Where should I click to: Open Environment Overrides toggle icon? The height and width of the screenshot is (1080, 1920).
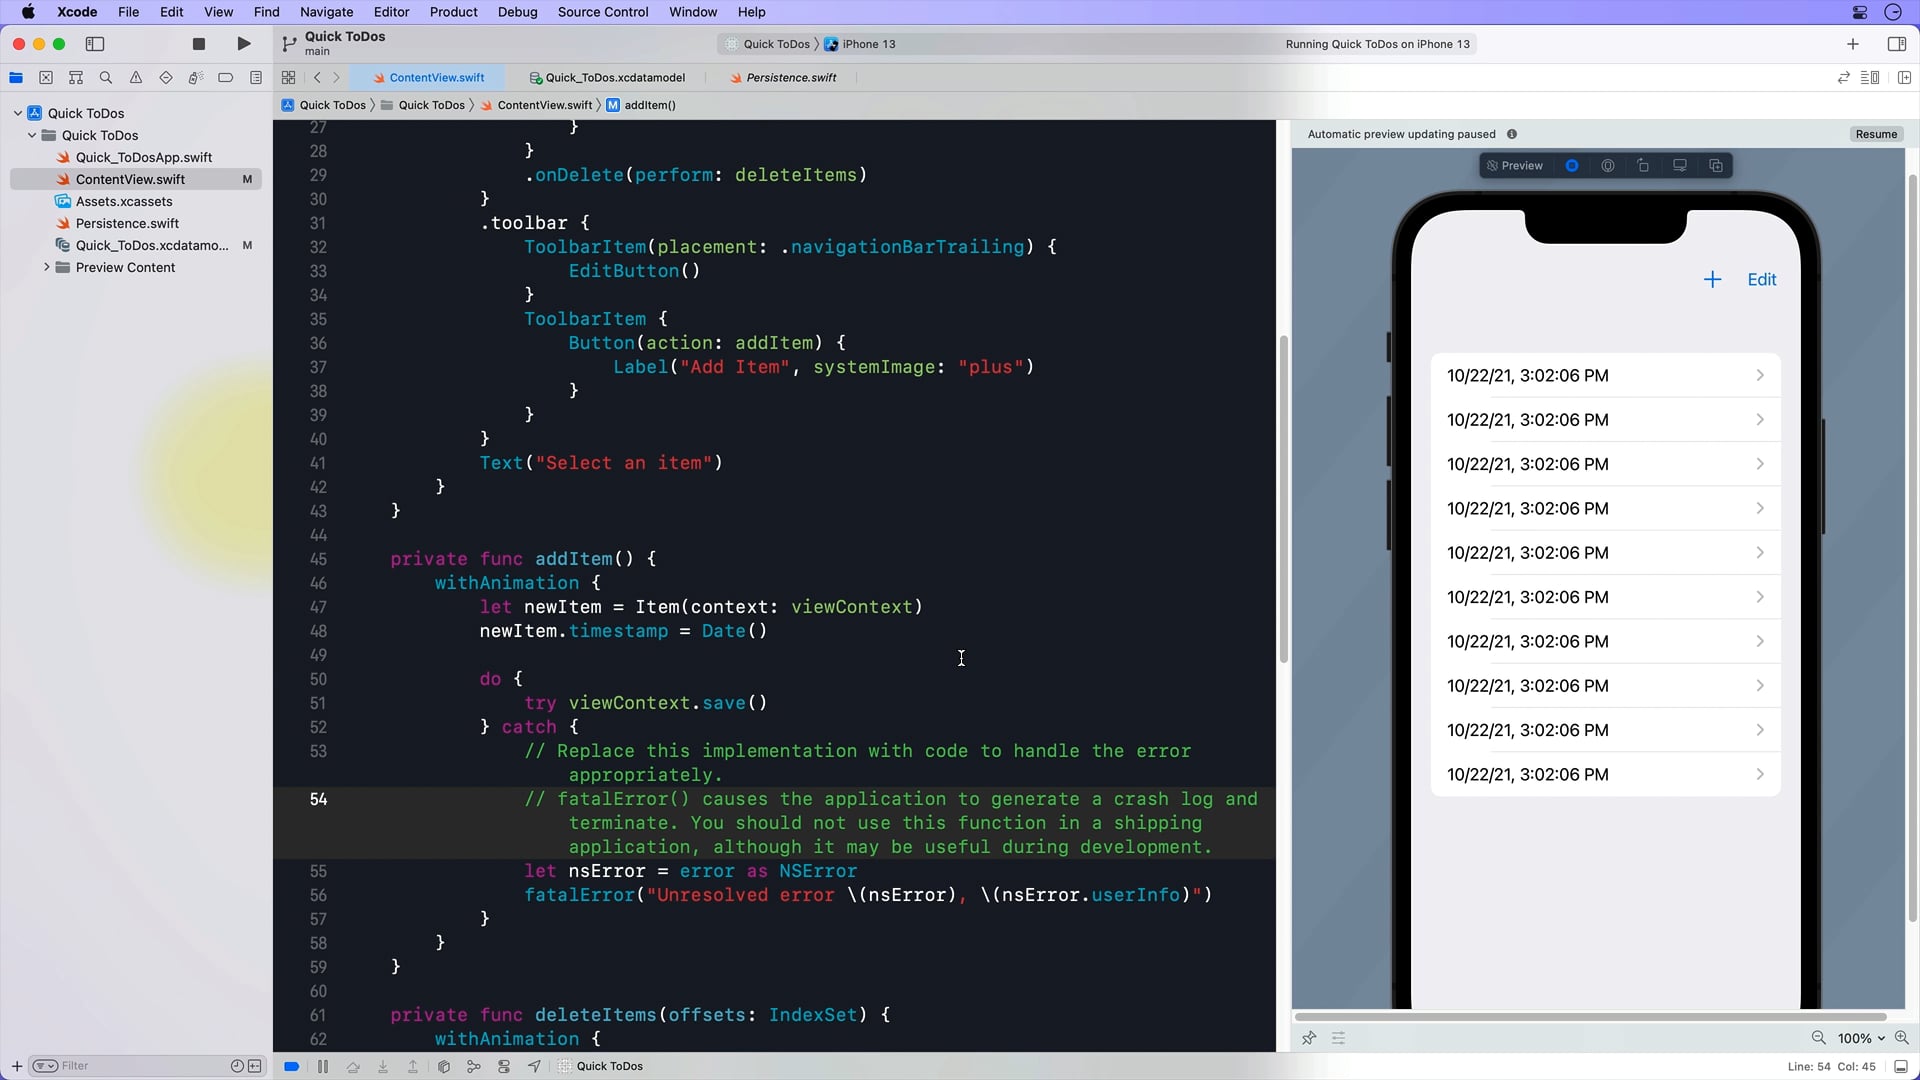point(504,1066)
